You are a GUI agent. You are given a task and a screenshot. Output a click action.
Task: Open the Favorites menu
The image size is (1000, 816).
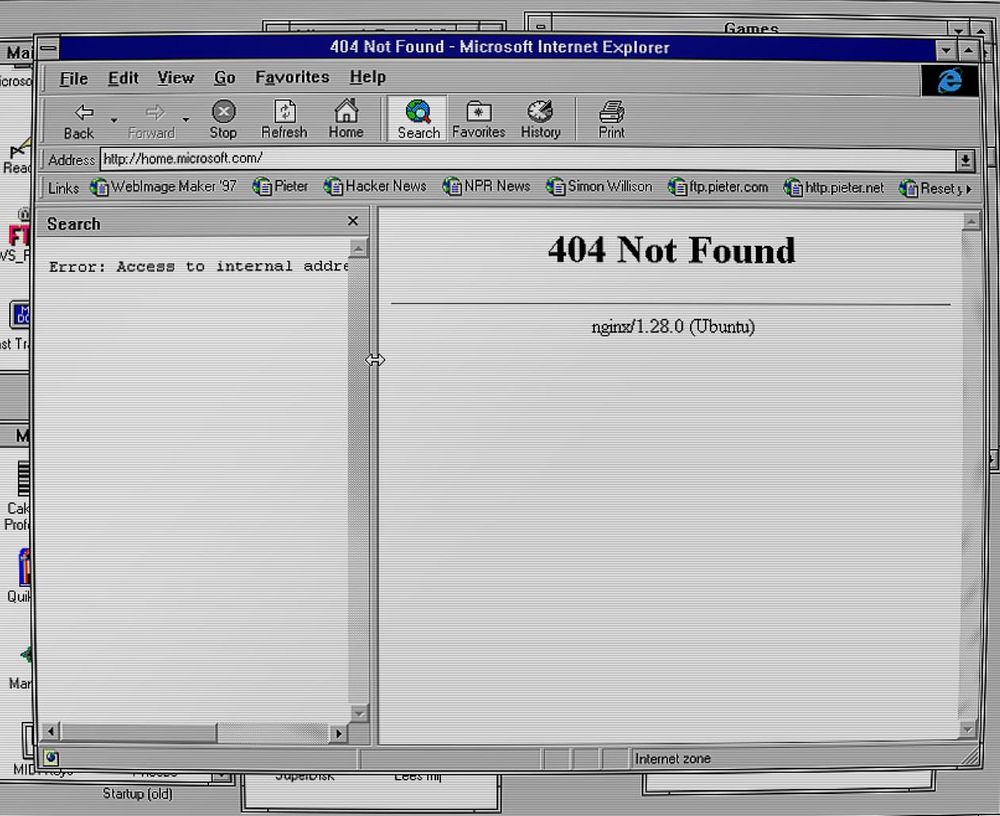292,77
